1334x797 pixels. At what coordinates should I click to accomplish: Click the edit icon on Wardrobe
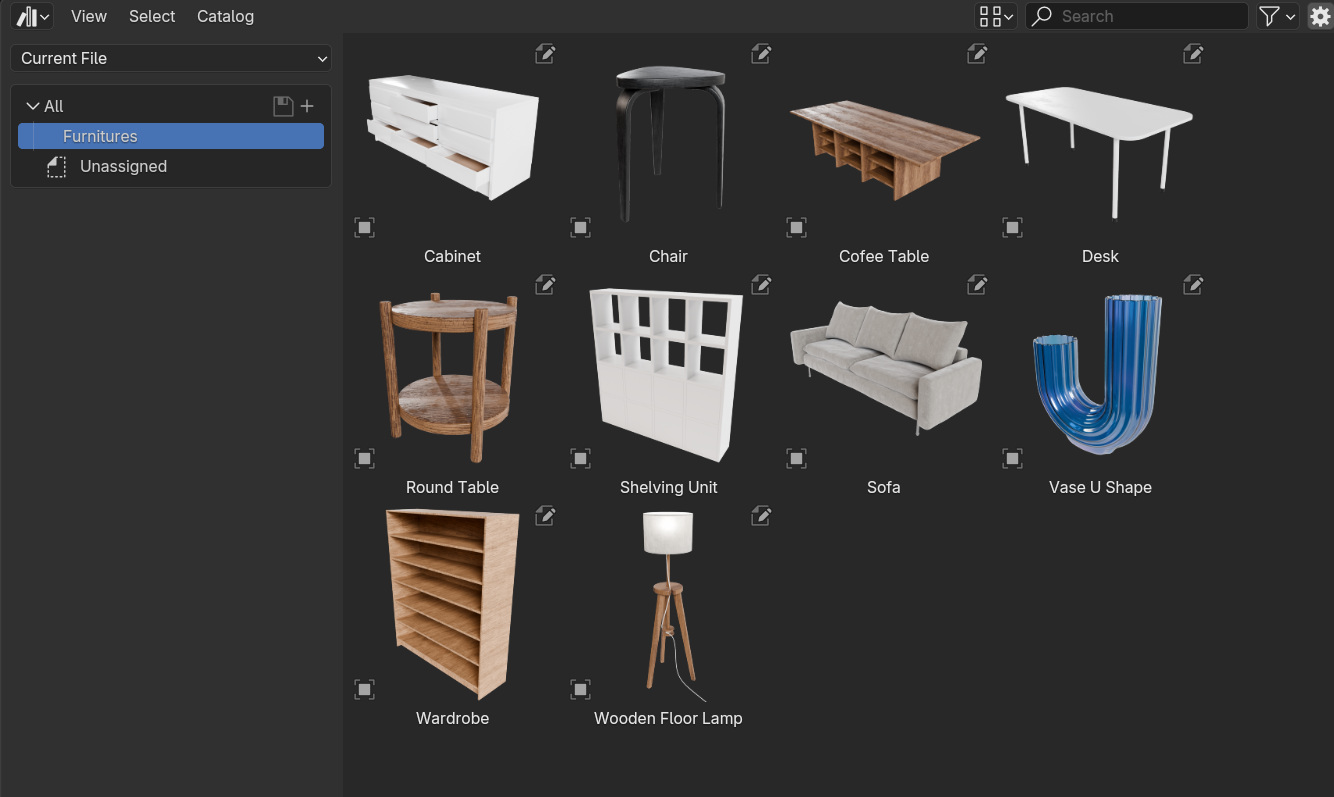[545, 516]
